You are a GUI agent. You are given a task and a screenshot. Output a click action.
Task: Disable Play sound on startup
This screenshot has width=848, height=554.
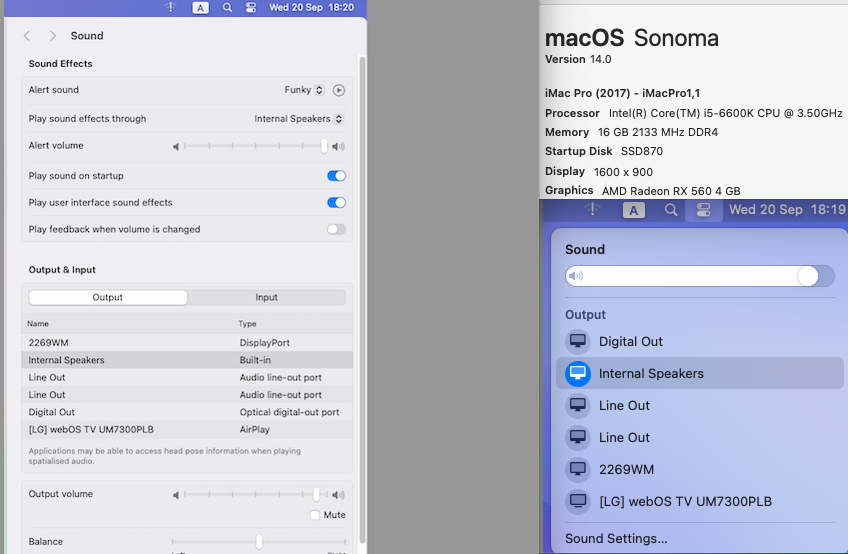point(336,176)
